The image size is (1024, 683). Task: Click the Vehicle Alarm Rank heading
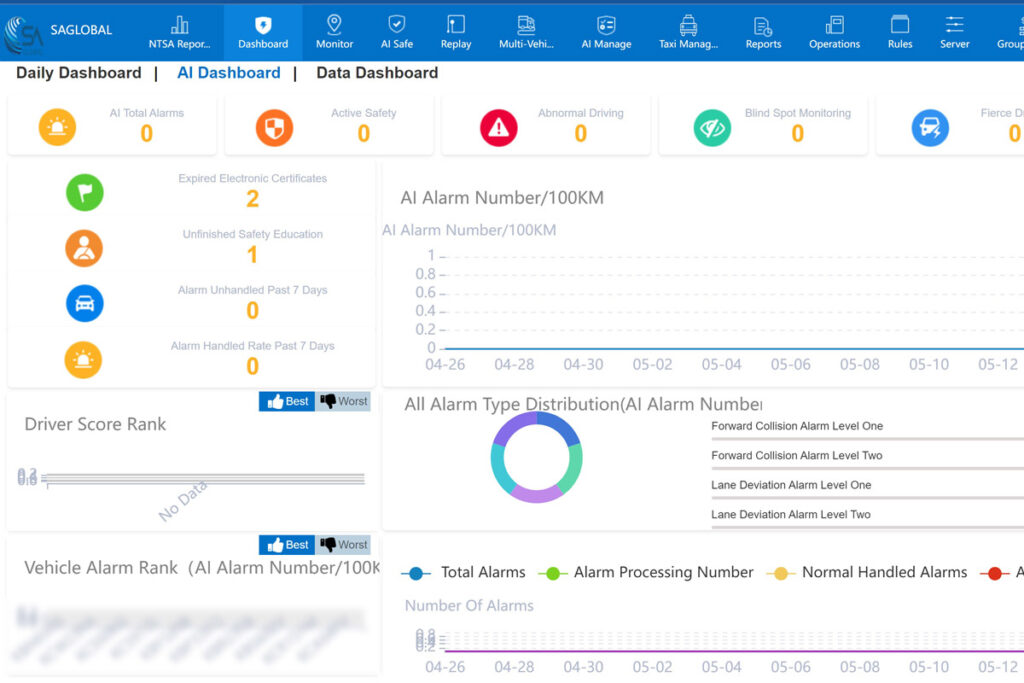(x=202, y=568)
